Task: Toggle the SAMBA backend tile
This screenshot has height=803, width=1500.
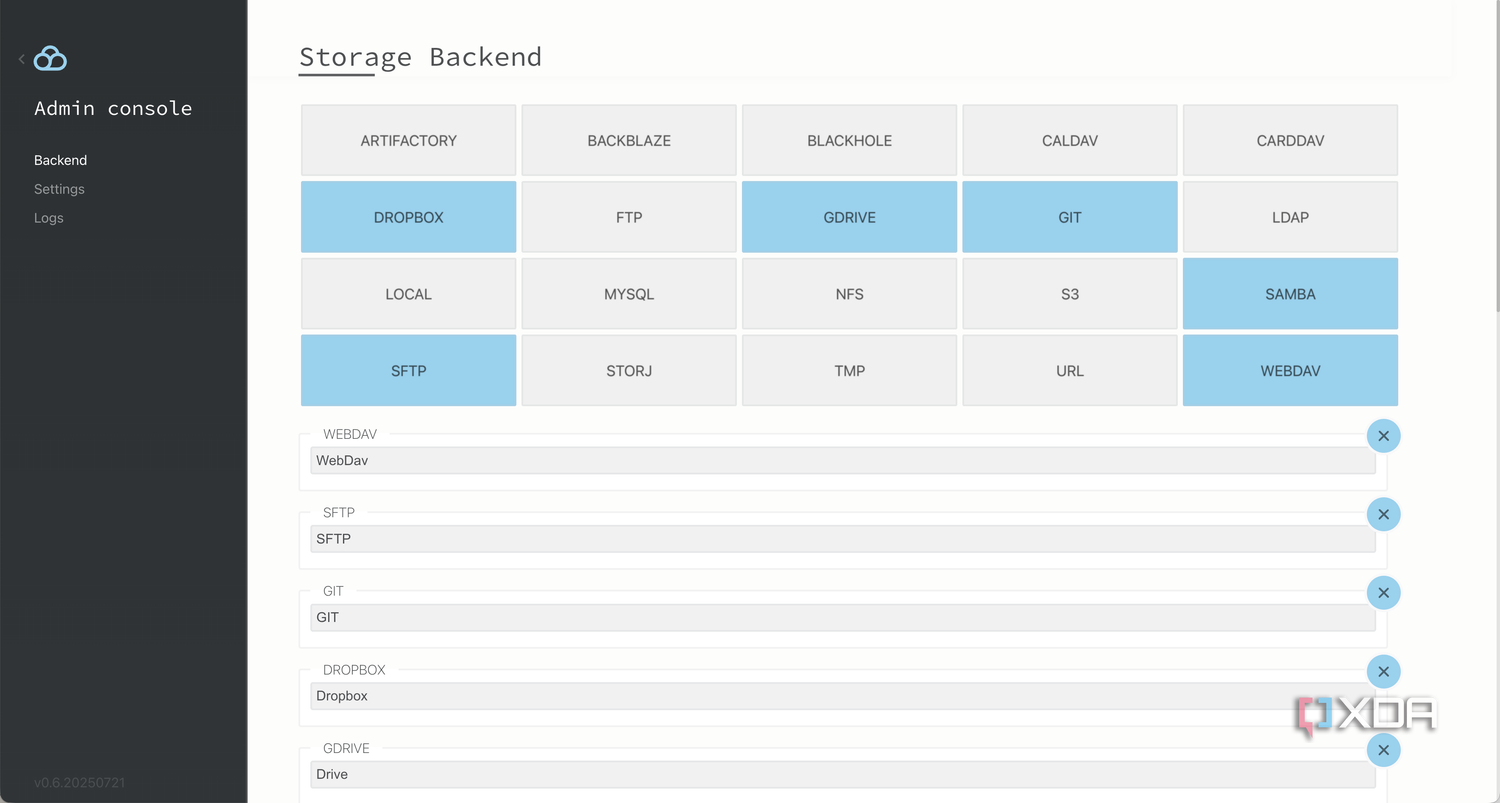Action: tap(1290, 294)
